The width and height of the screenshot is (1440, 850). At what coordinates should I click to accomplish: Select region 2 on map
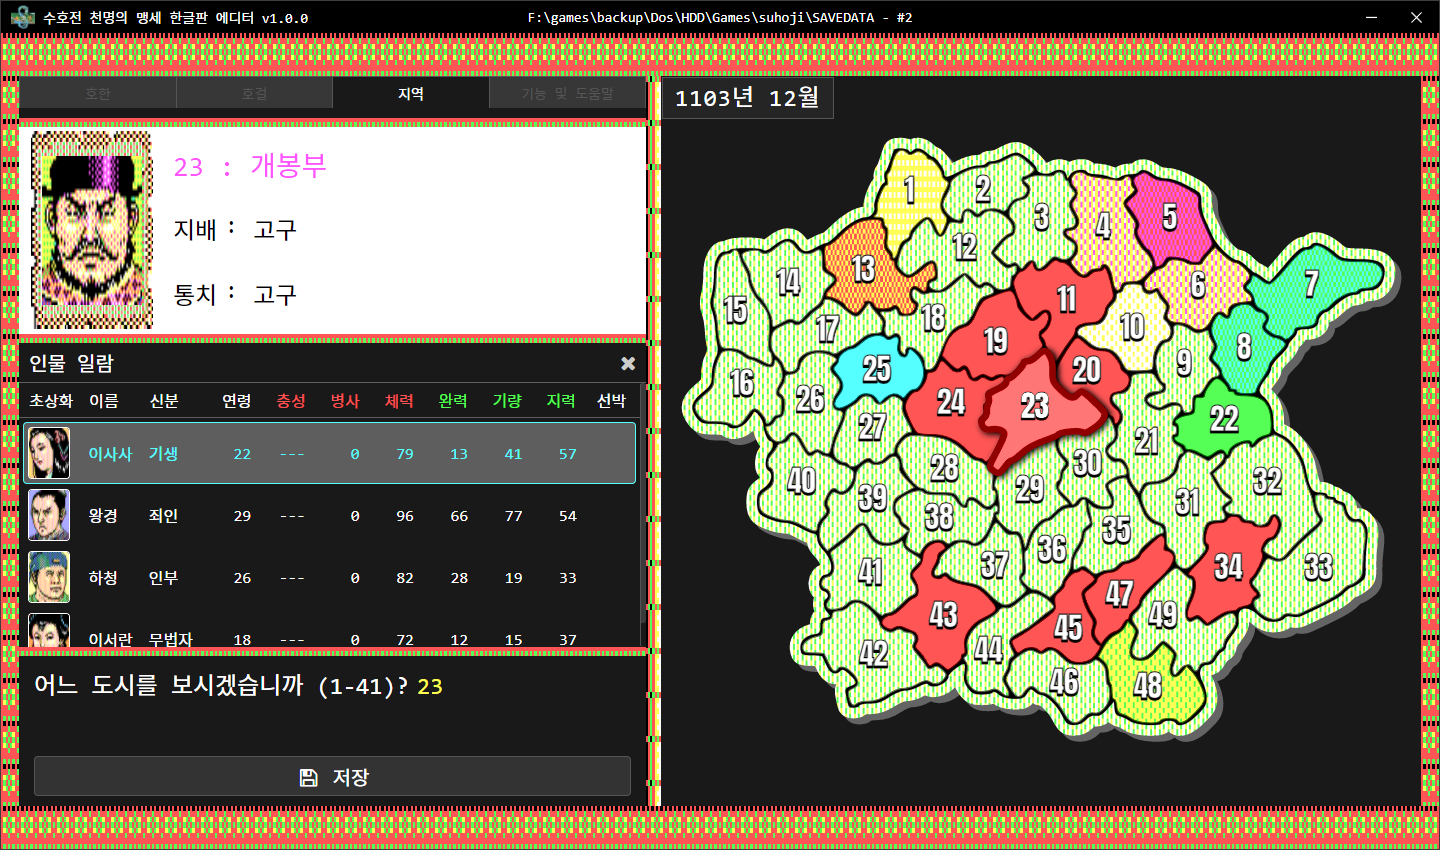[x=983, y=188]
